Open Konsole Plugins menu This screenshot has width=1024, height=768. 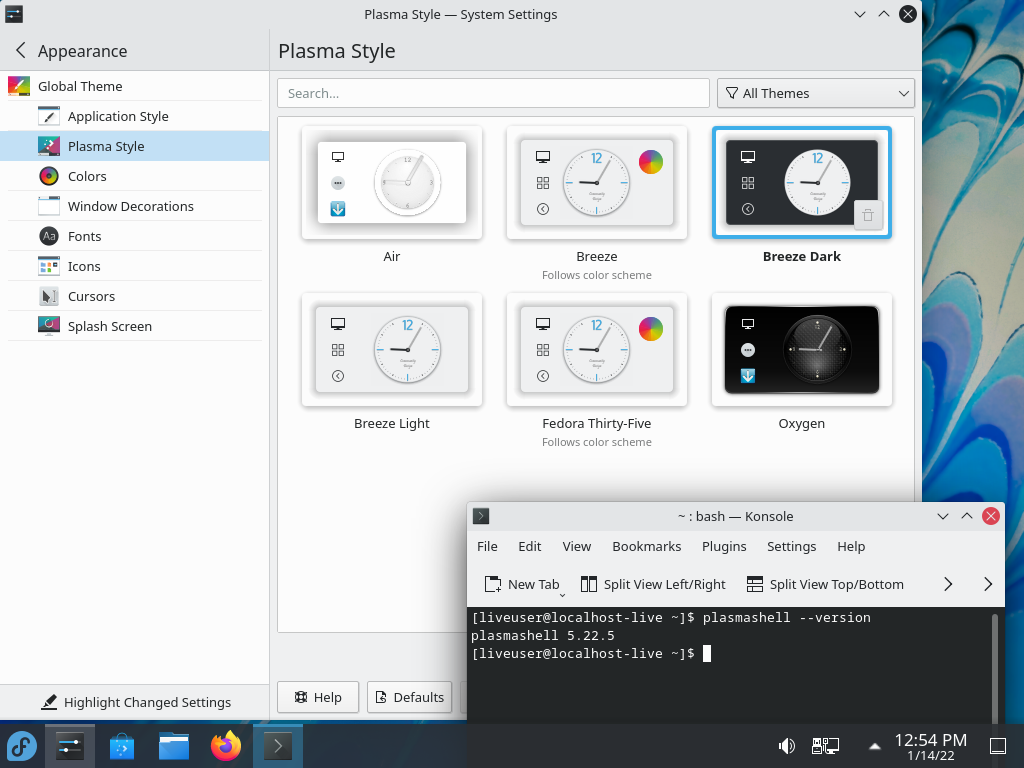coord(724,547)
